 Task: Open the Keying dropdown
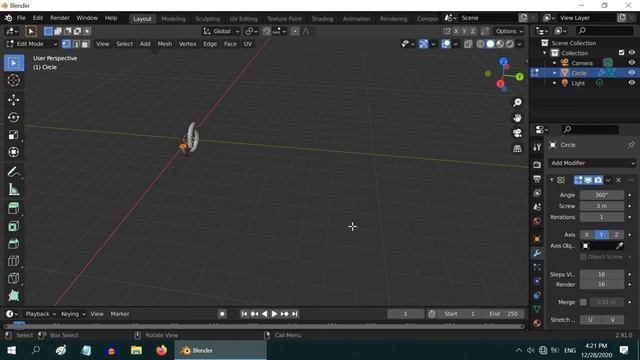[73, 314]
